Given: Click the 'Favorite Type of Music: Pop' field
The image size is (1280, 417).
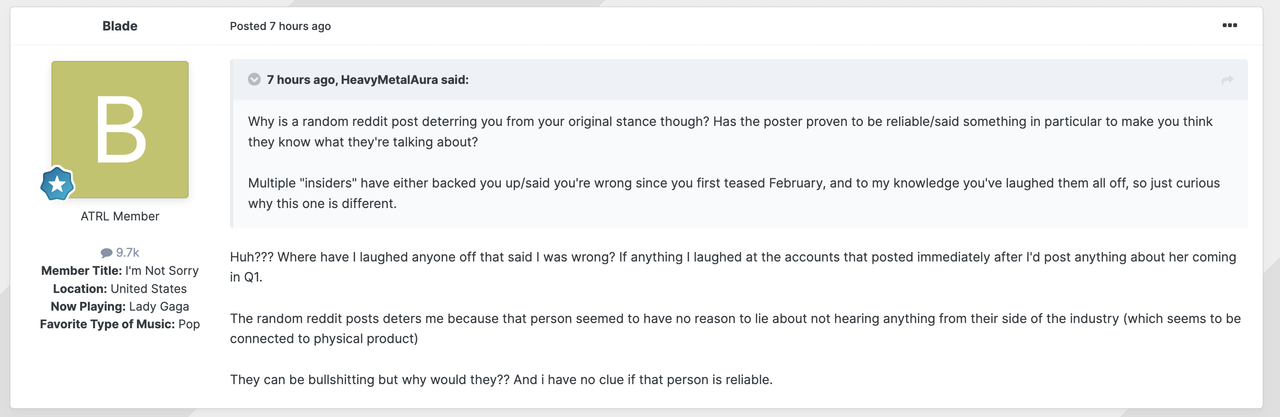Looking at the screenshot, I should point(120,325).
